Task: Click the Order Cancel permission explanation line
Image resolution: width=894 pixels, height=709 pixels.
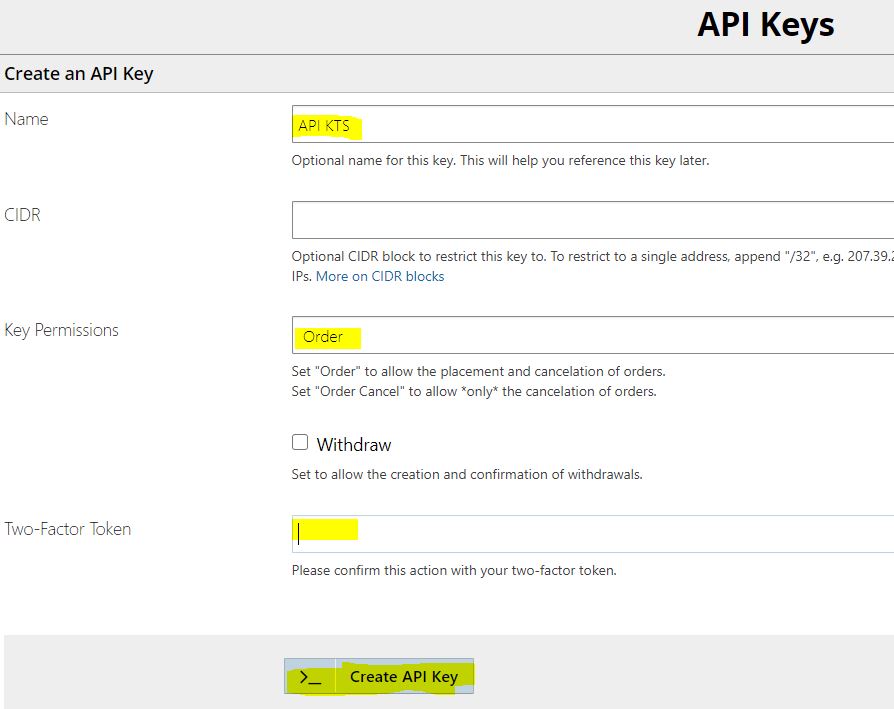Action: pos(474,391)
